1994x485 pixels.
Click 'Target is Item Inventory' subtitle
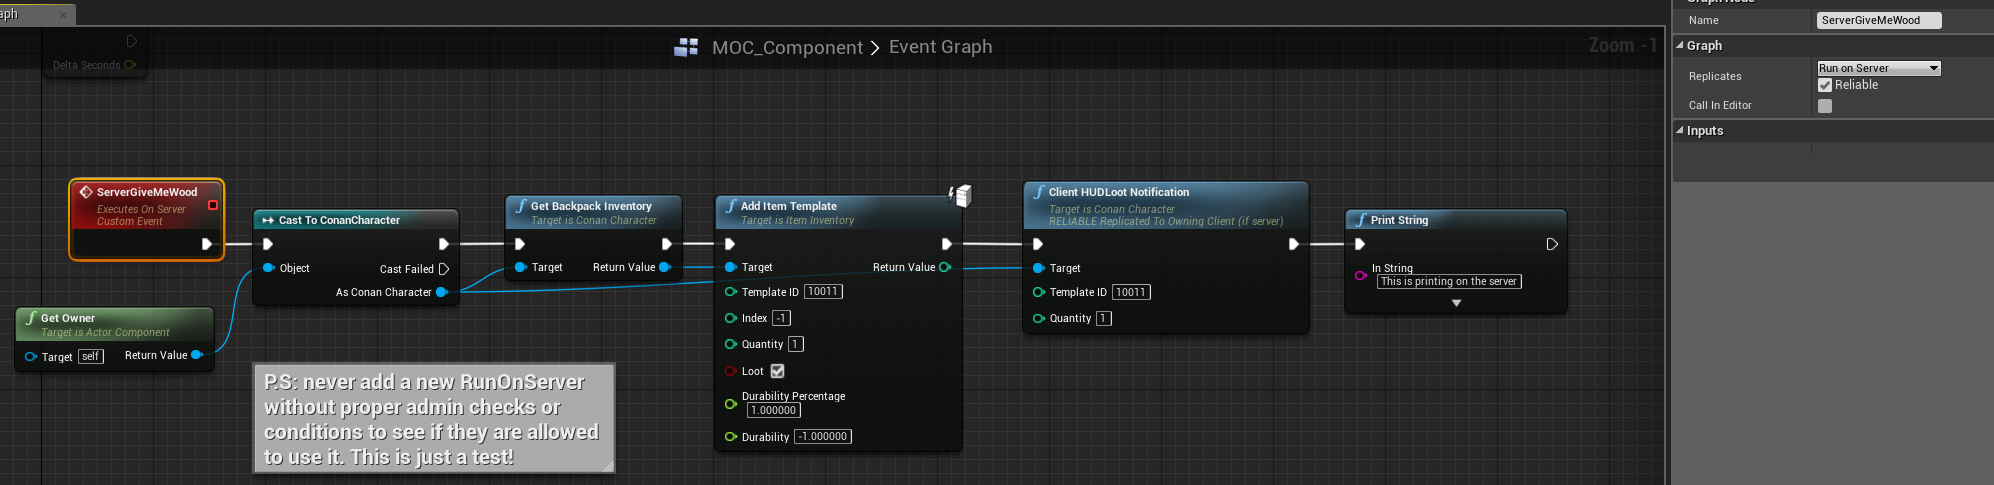tap(797, 221)
